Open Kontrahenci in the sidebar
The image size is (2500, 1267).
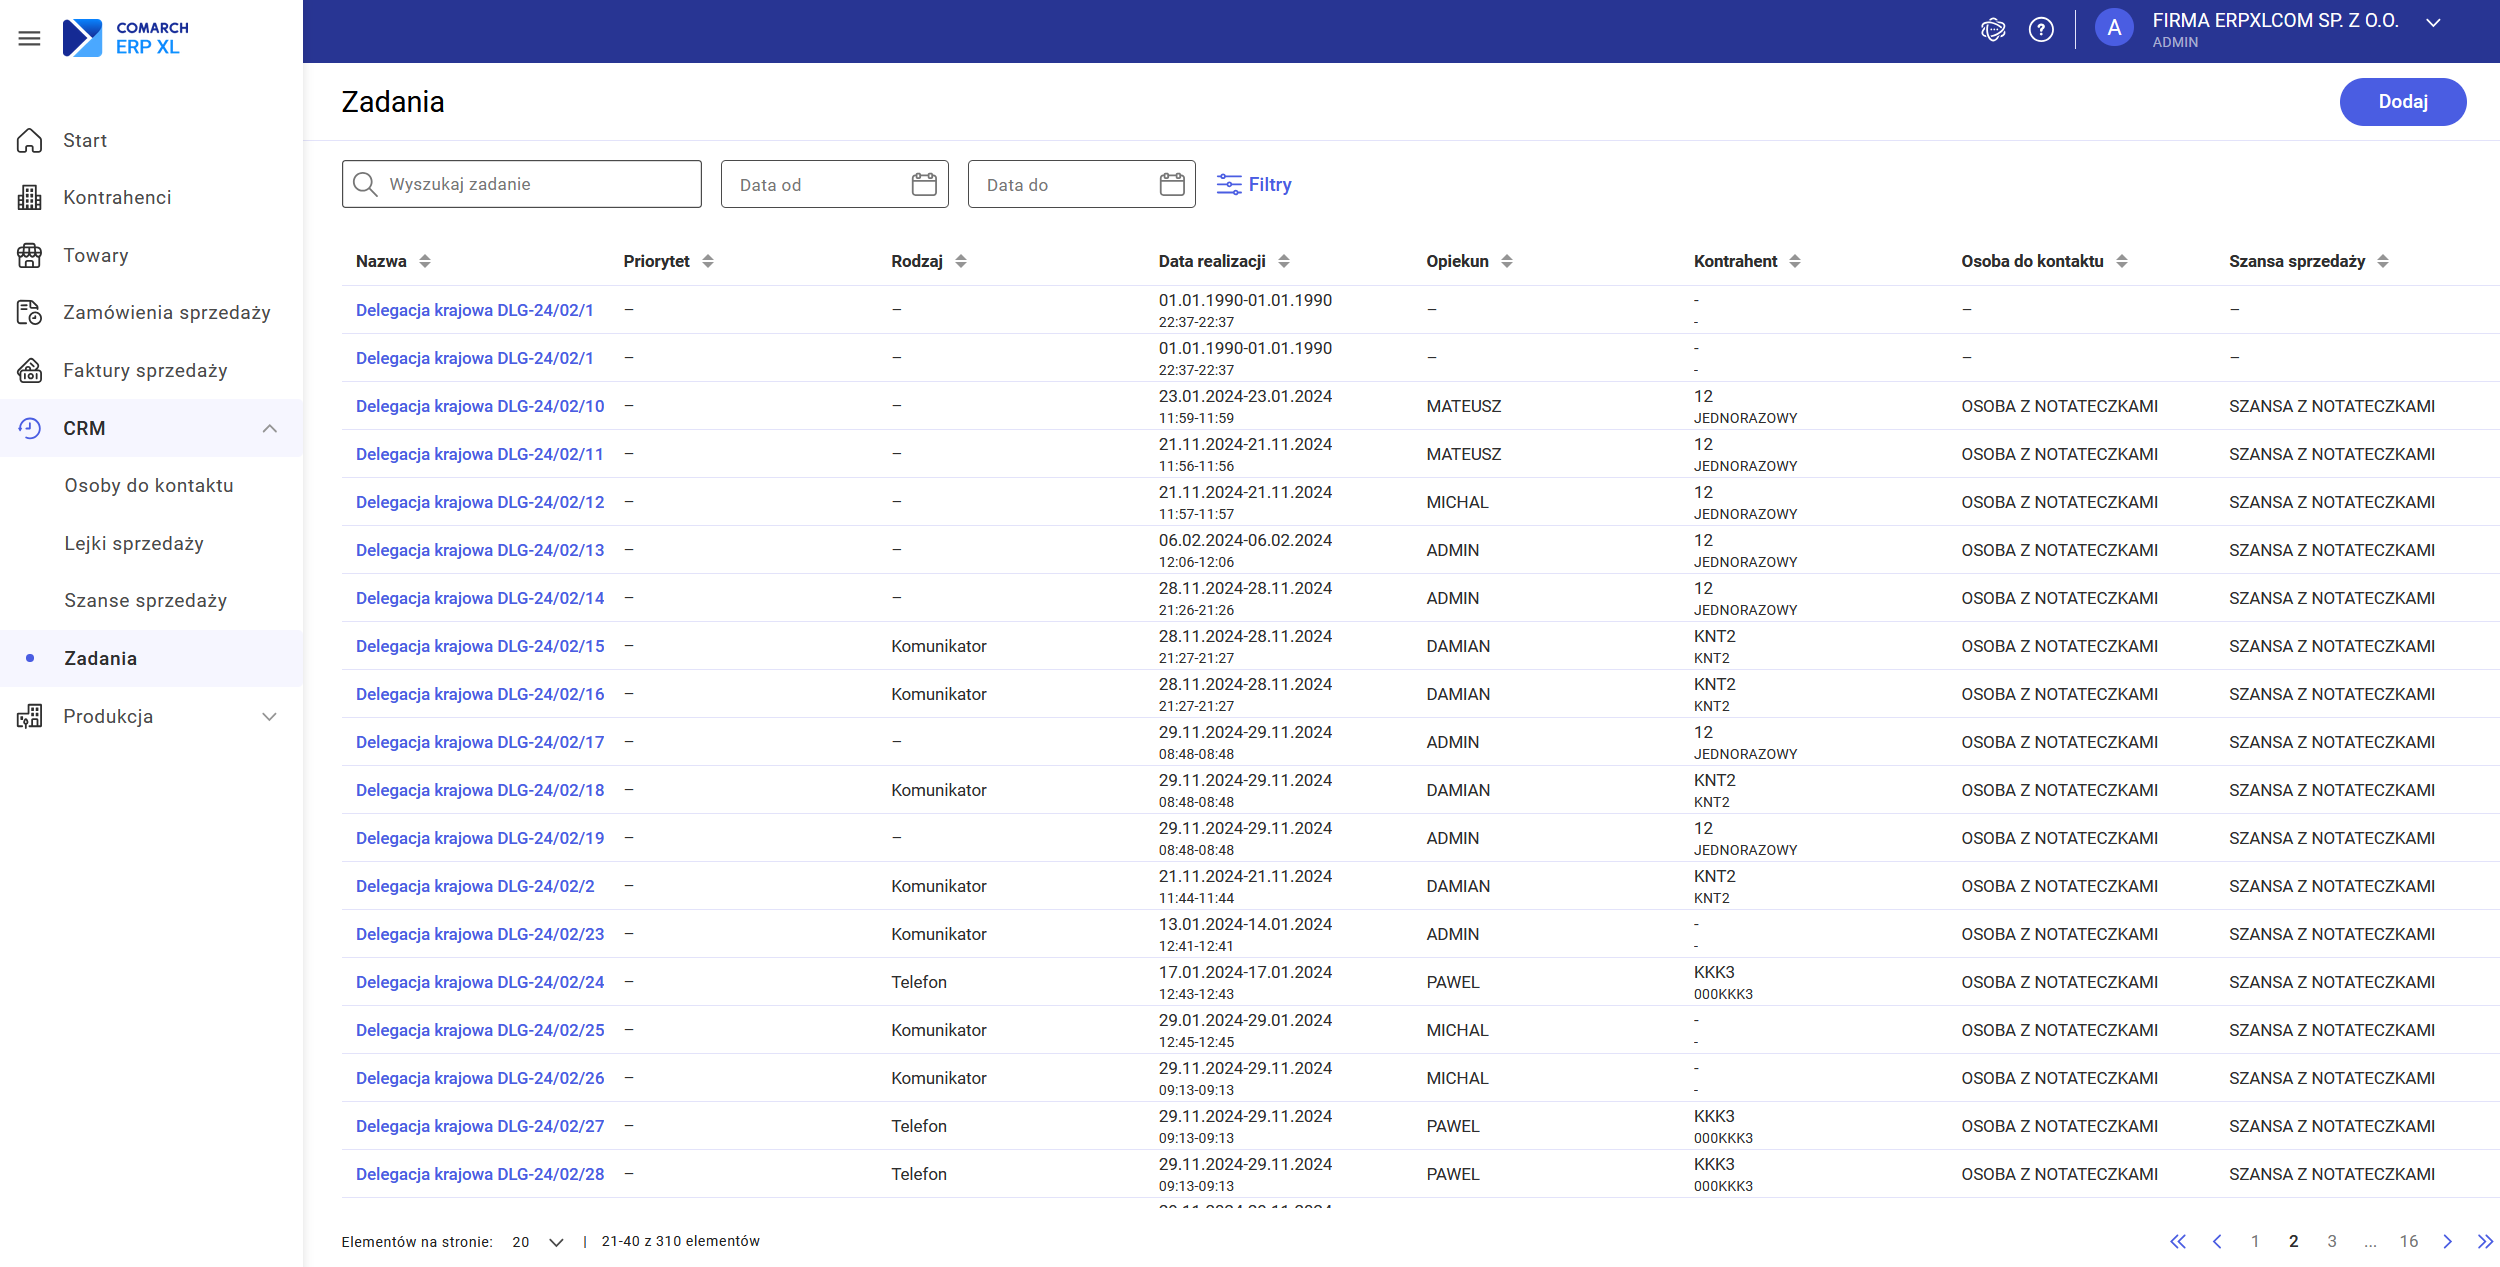(117, 197)
